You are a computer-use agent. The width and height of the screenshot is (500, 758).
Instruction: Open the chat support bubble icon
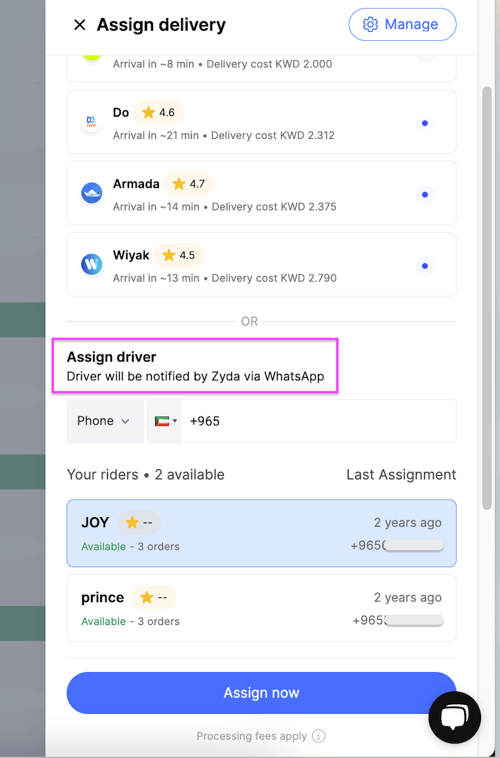[x=455, y=717]
